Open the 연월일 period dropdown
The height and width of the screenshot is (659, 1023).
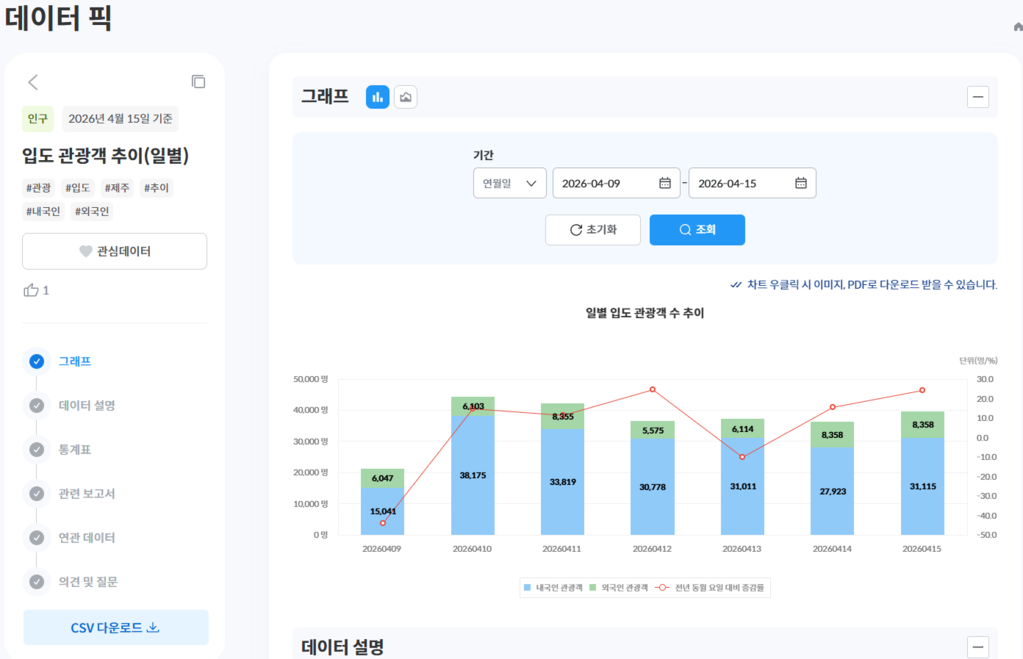(x=510, y=183)
